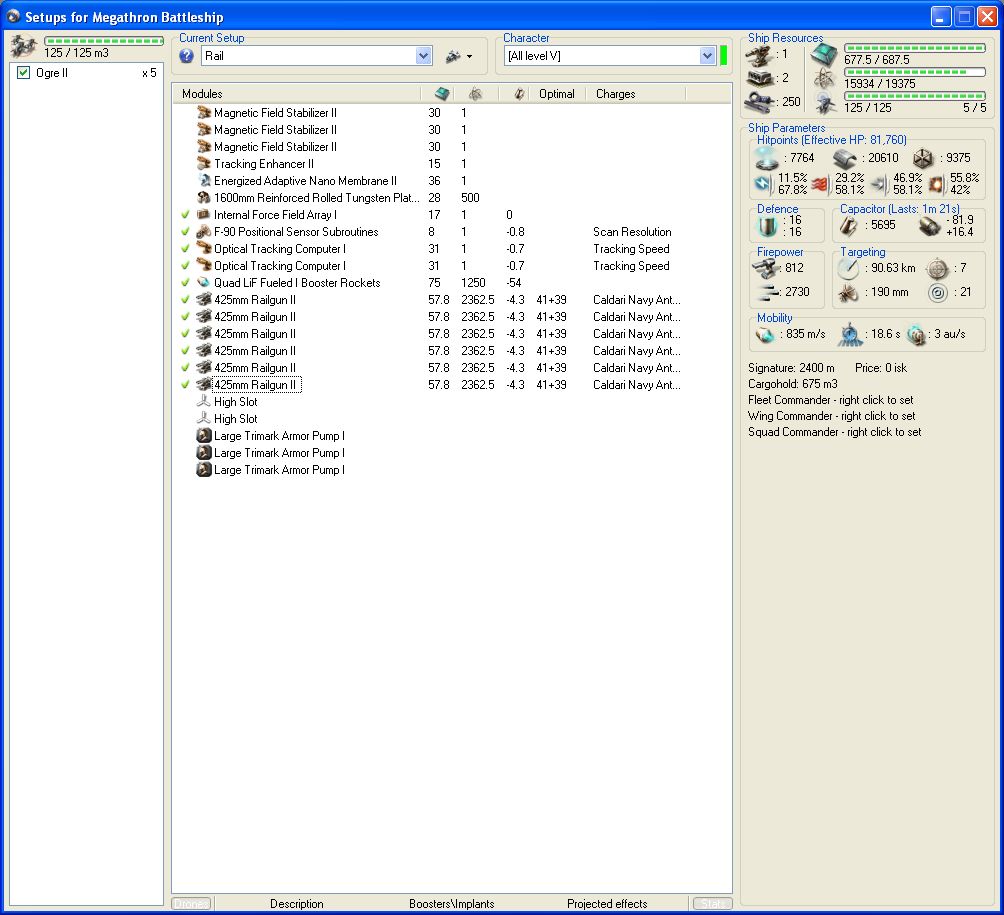Open the Drones tab at bottom
This screenshot has height=915, width=1004.
click(191, 903)
